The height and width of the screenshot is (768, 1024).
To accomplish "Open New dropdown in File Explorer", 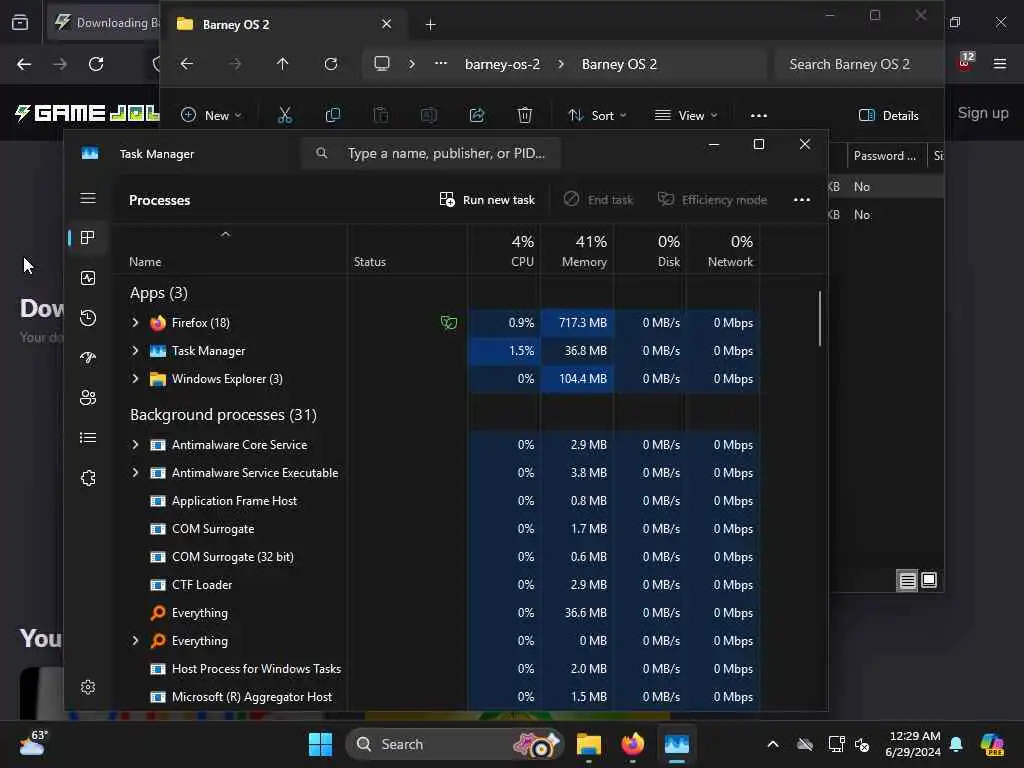I will (x=211, y=116).
